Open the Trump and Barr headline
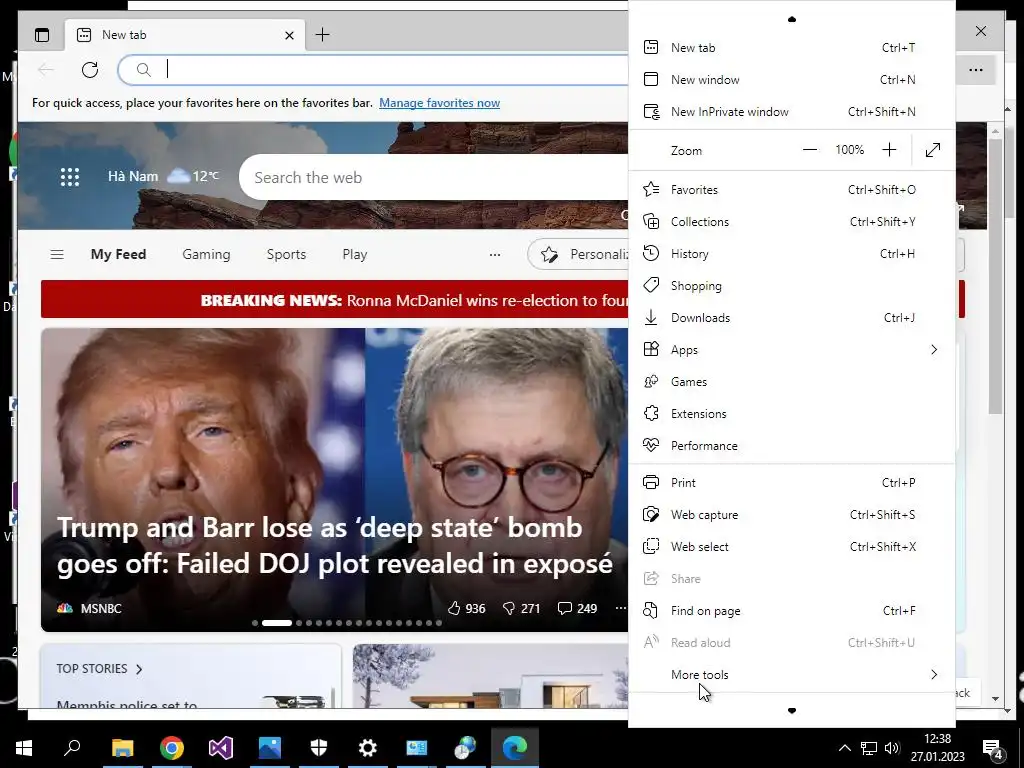This screenshot has width=1024, height=768. tap(334, 545)
